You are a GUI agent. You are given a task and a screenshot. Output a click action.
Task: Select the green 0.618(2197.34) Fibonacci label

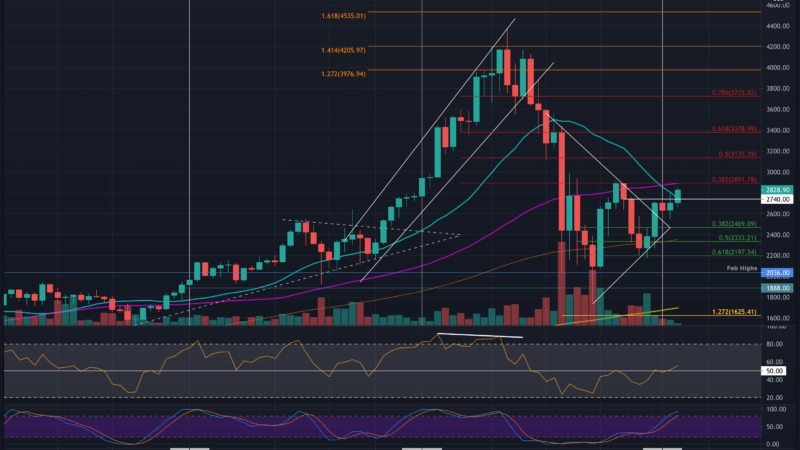pos(734,252)
